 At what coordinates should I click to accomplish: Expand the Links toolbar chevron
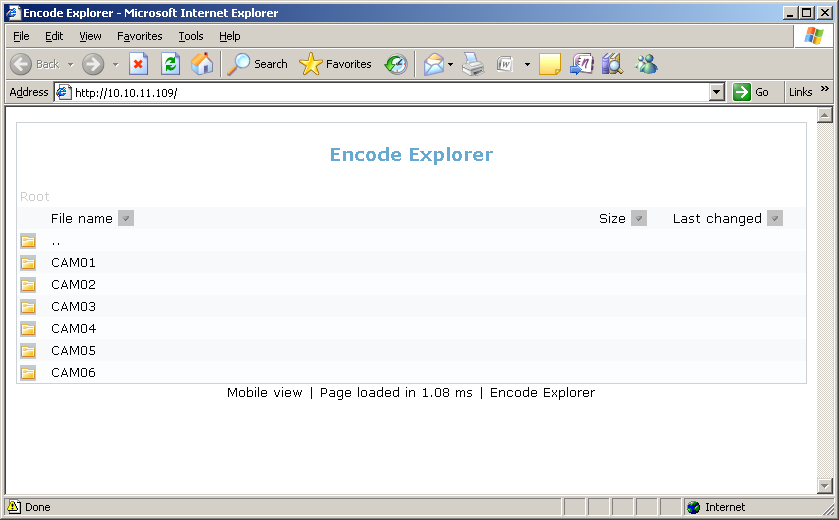(825, 89)
